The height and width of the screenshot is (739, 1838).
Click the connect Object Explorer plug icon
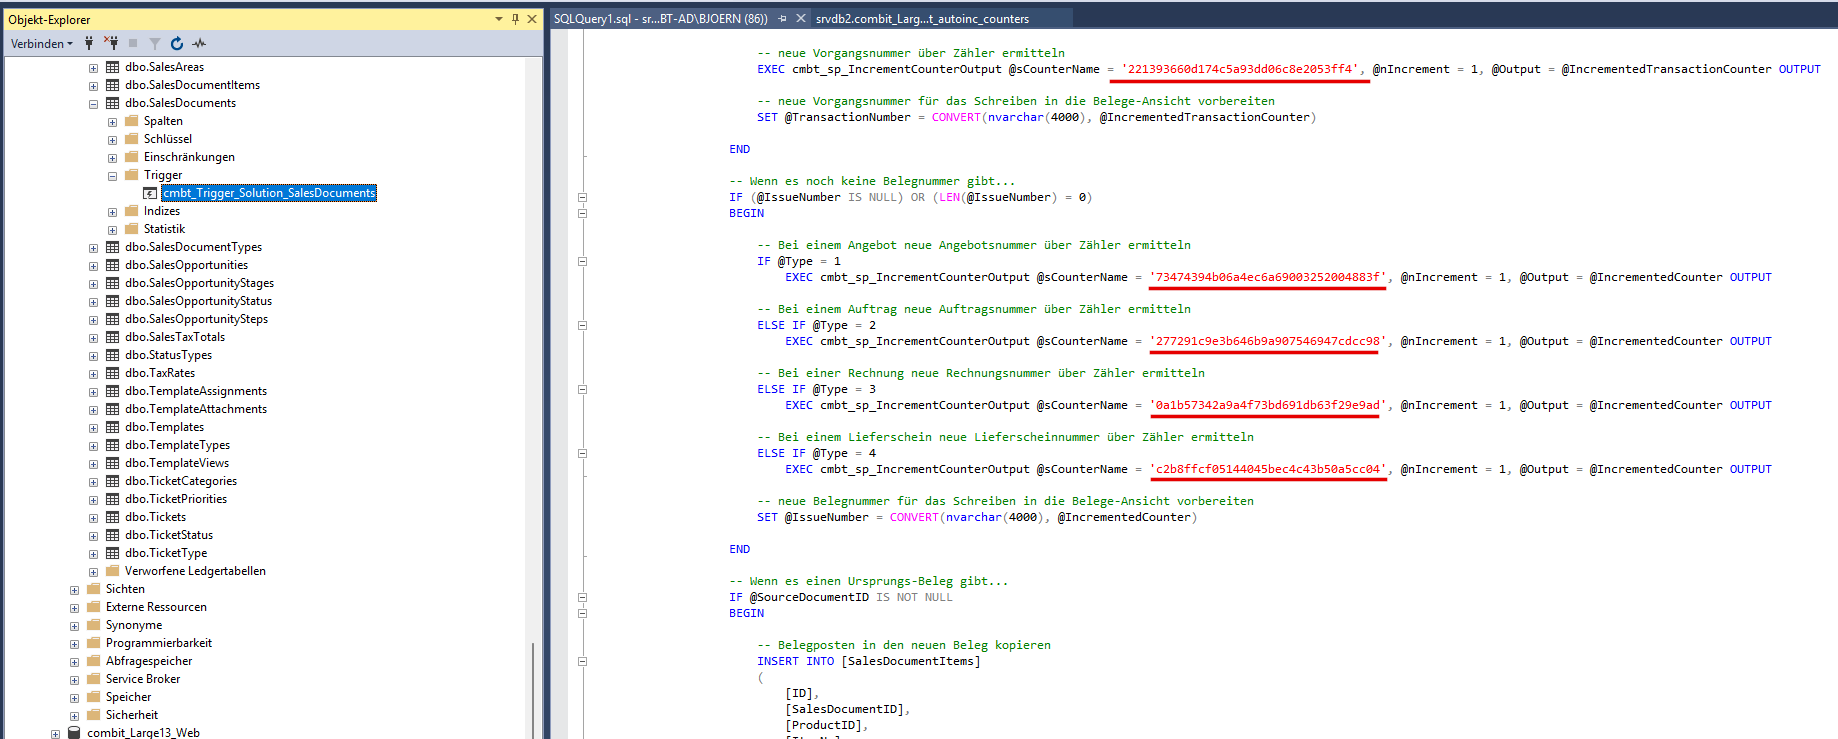tap(89, 43)
